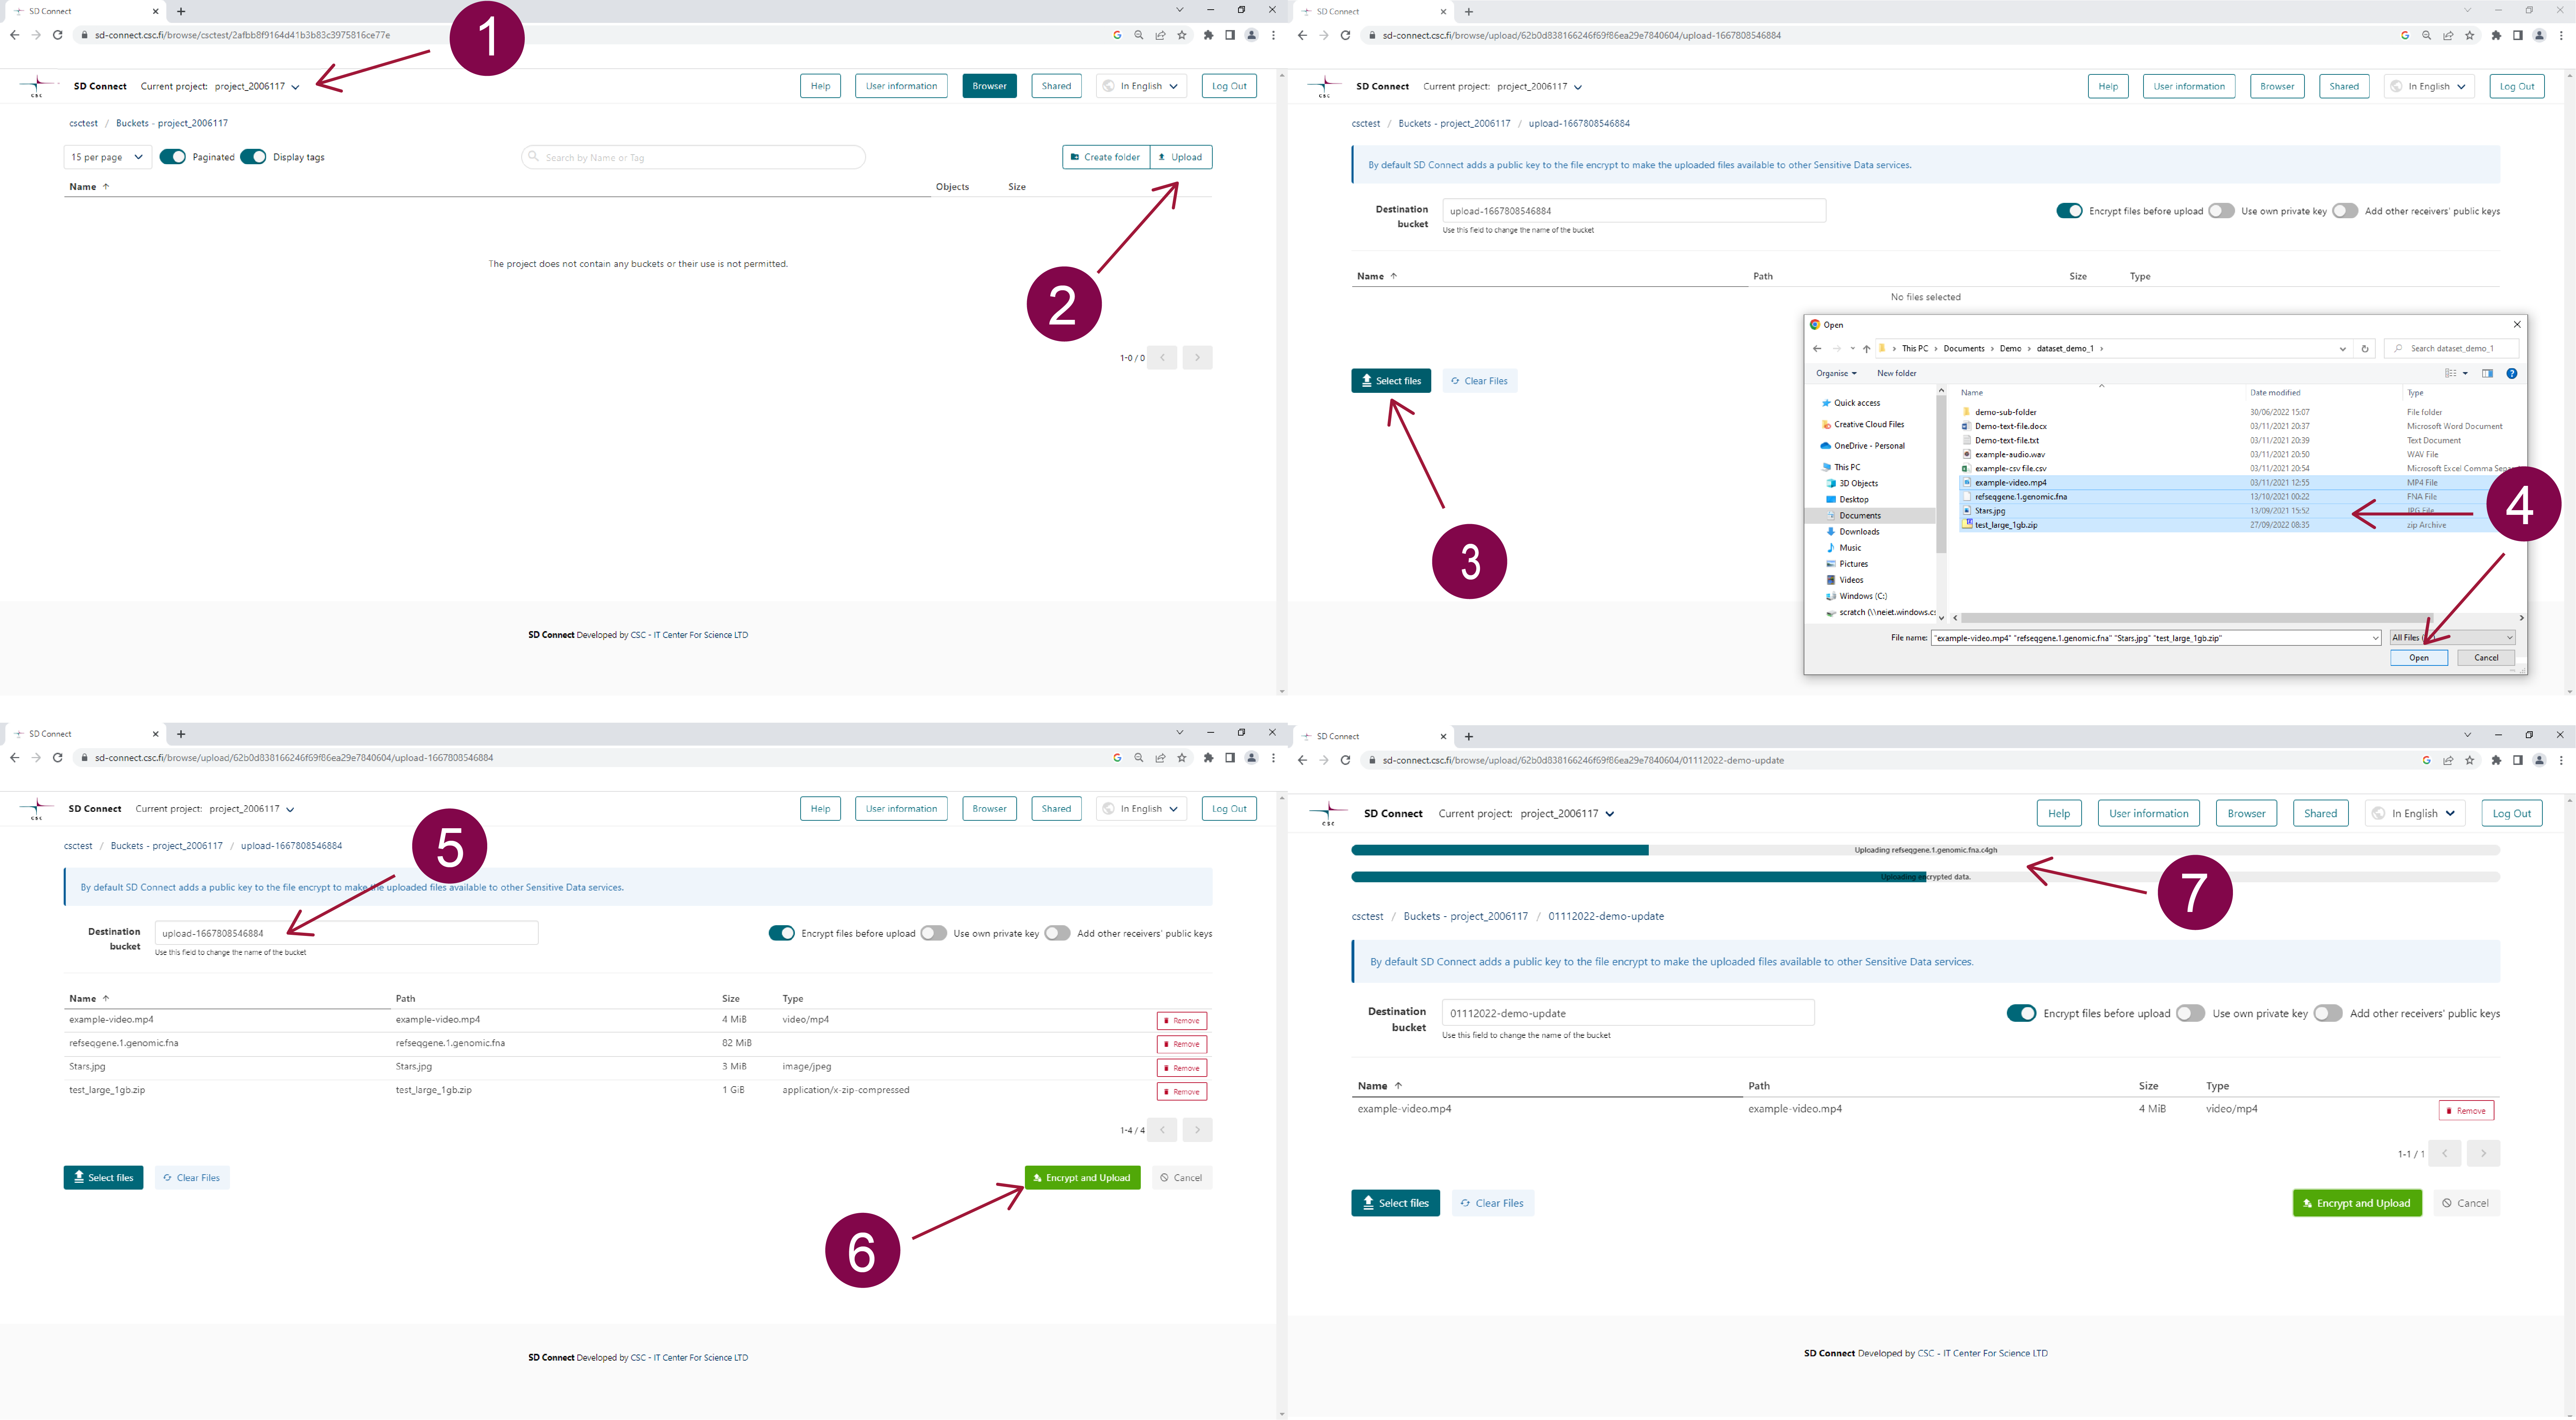
Task: Click Buckets - project_2006117 breadcrumb in bottom-right window
Action: point(1465,916)
